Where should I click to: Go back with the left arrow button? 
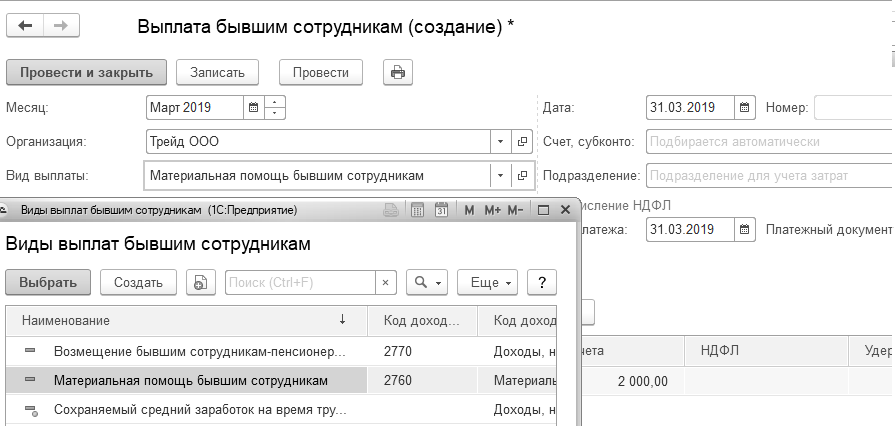point(25,26)
